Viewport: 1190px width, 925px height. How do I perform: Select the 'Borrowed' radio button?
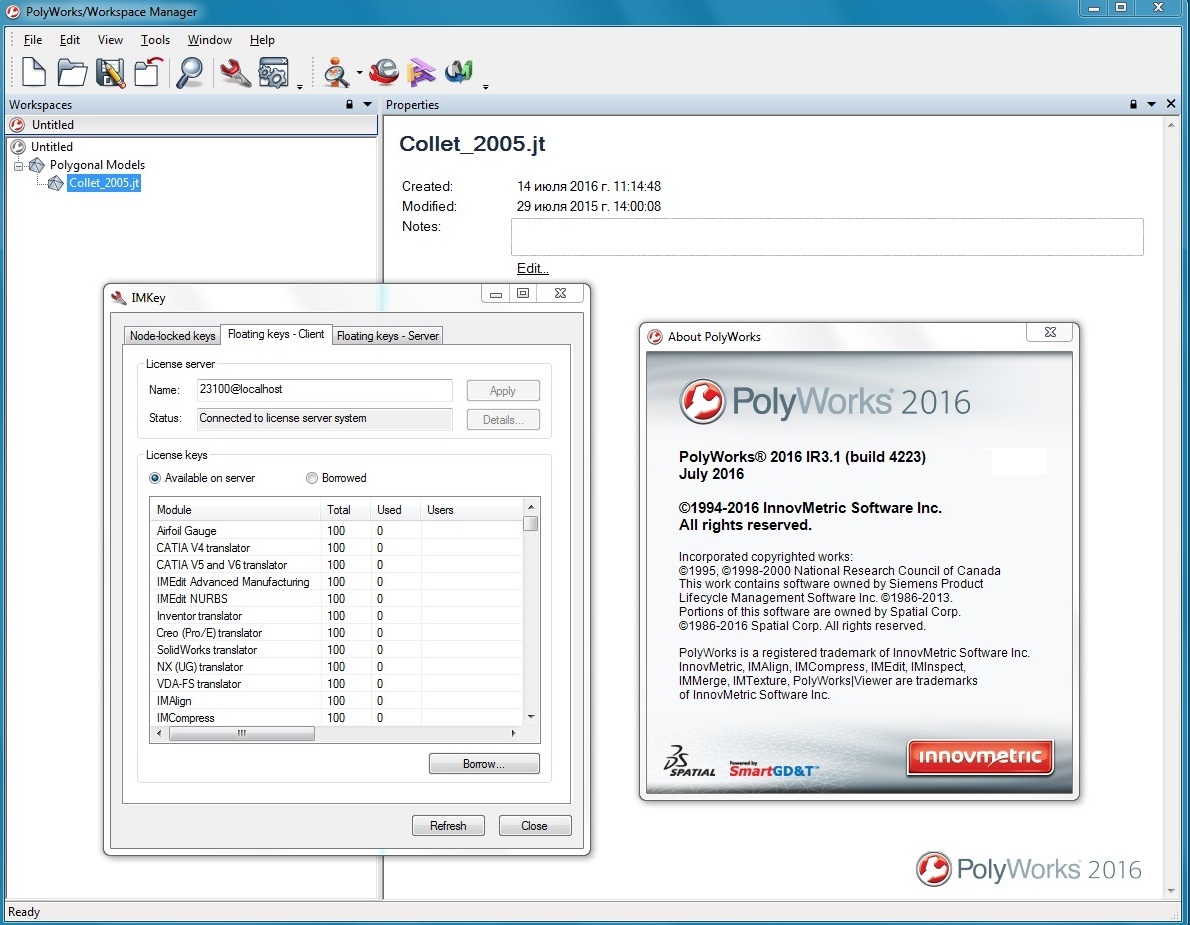312,478
